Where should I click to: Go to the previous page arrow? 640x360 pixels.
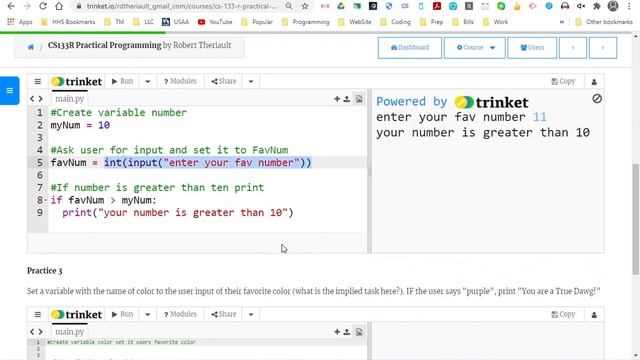[573, 48]
